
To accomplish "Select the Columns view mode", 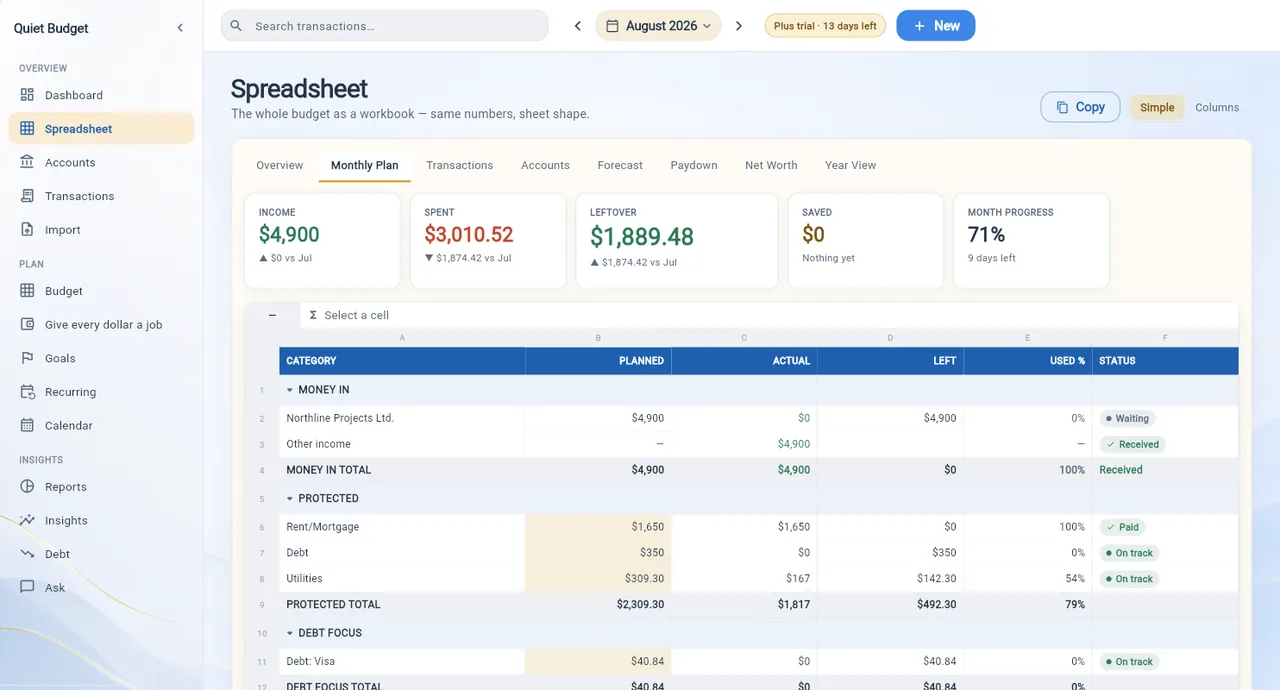I will [x=1217, y=107].
